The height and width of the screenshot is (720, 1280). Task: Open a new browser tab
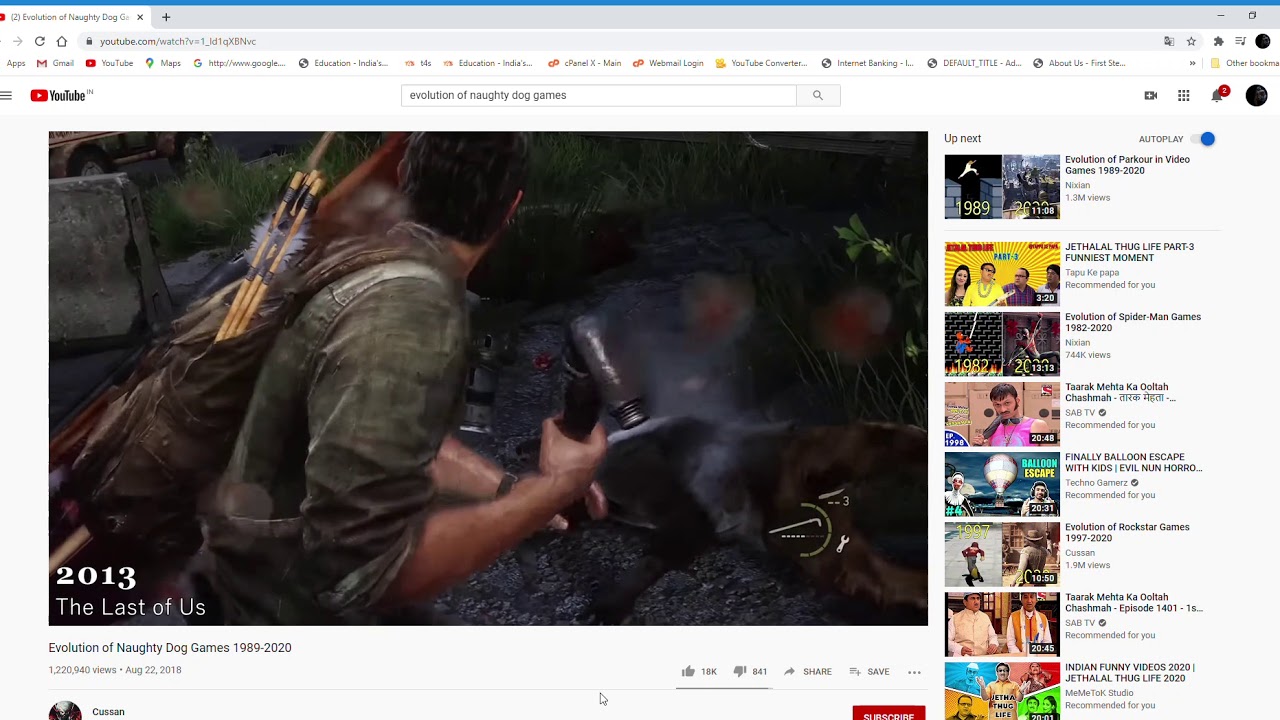[166, 17]
